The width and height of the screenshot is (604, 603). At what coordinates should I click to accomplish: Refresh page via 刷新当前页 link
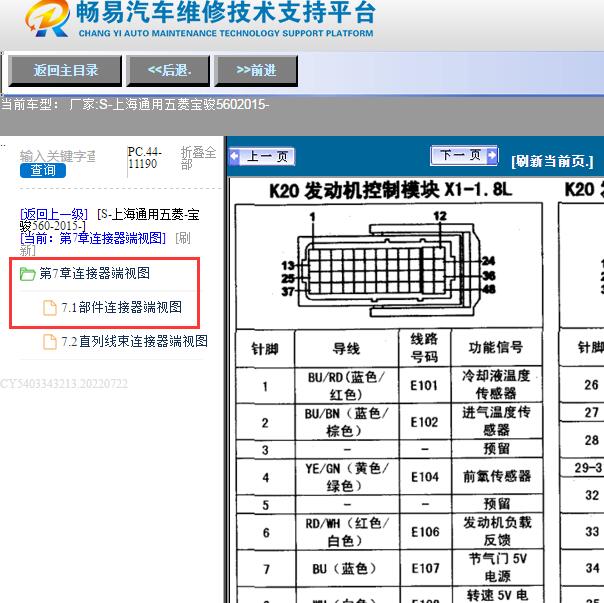[552, 161]
